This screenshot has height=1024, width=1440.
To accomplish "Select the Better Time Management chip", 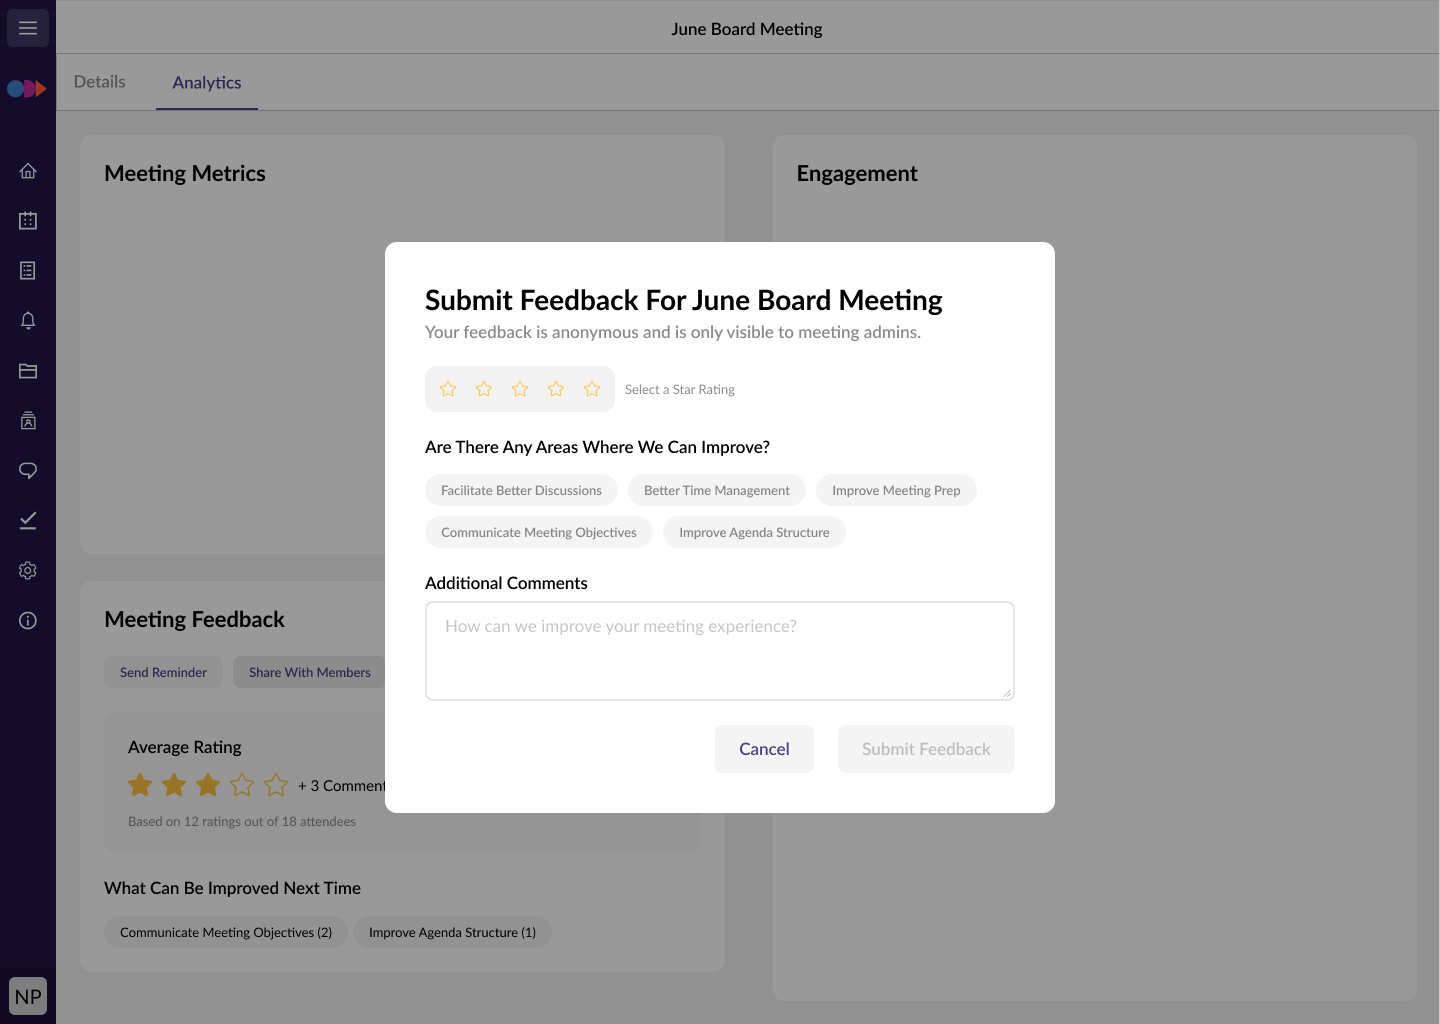I will (x=716, y=490).
